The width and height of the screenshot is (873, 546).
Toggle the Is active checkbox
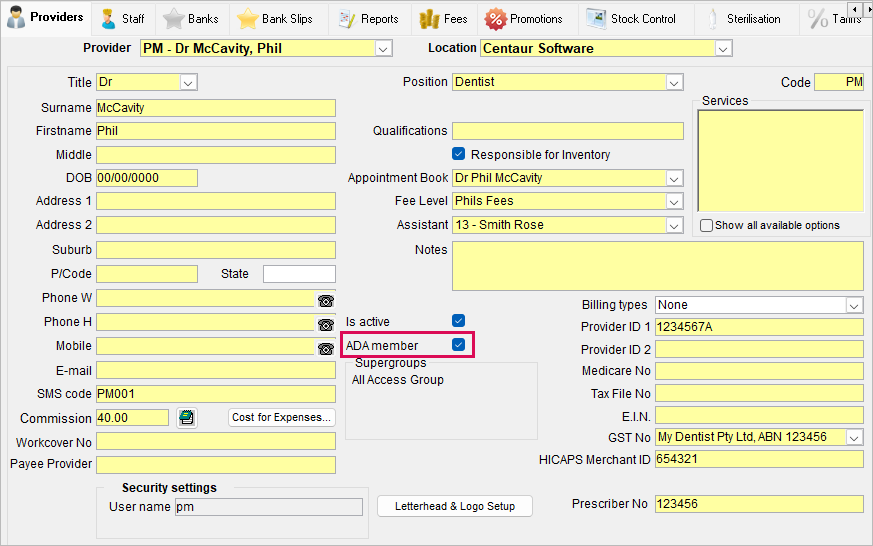(458, 321)
